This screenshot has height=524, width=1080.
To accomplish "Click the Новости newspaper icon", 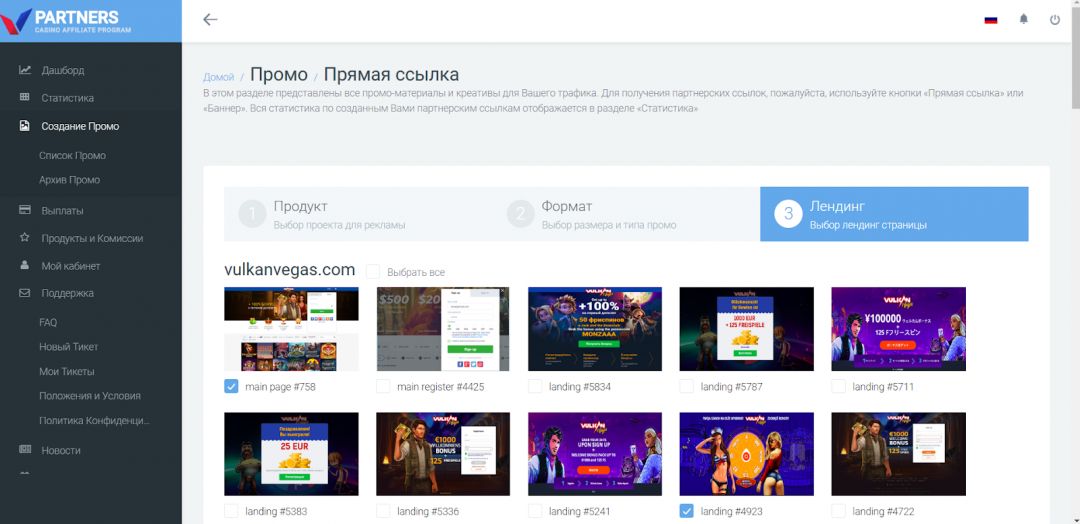I will point(25,450).
